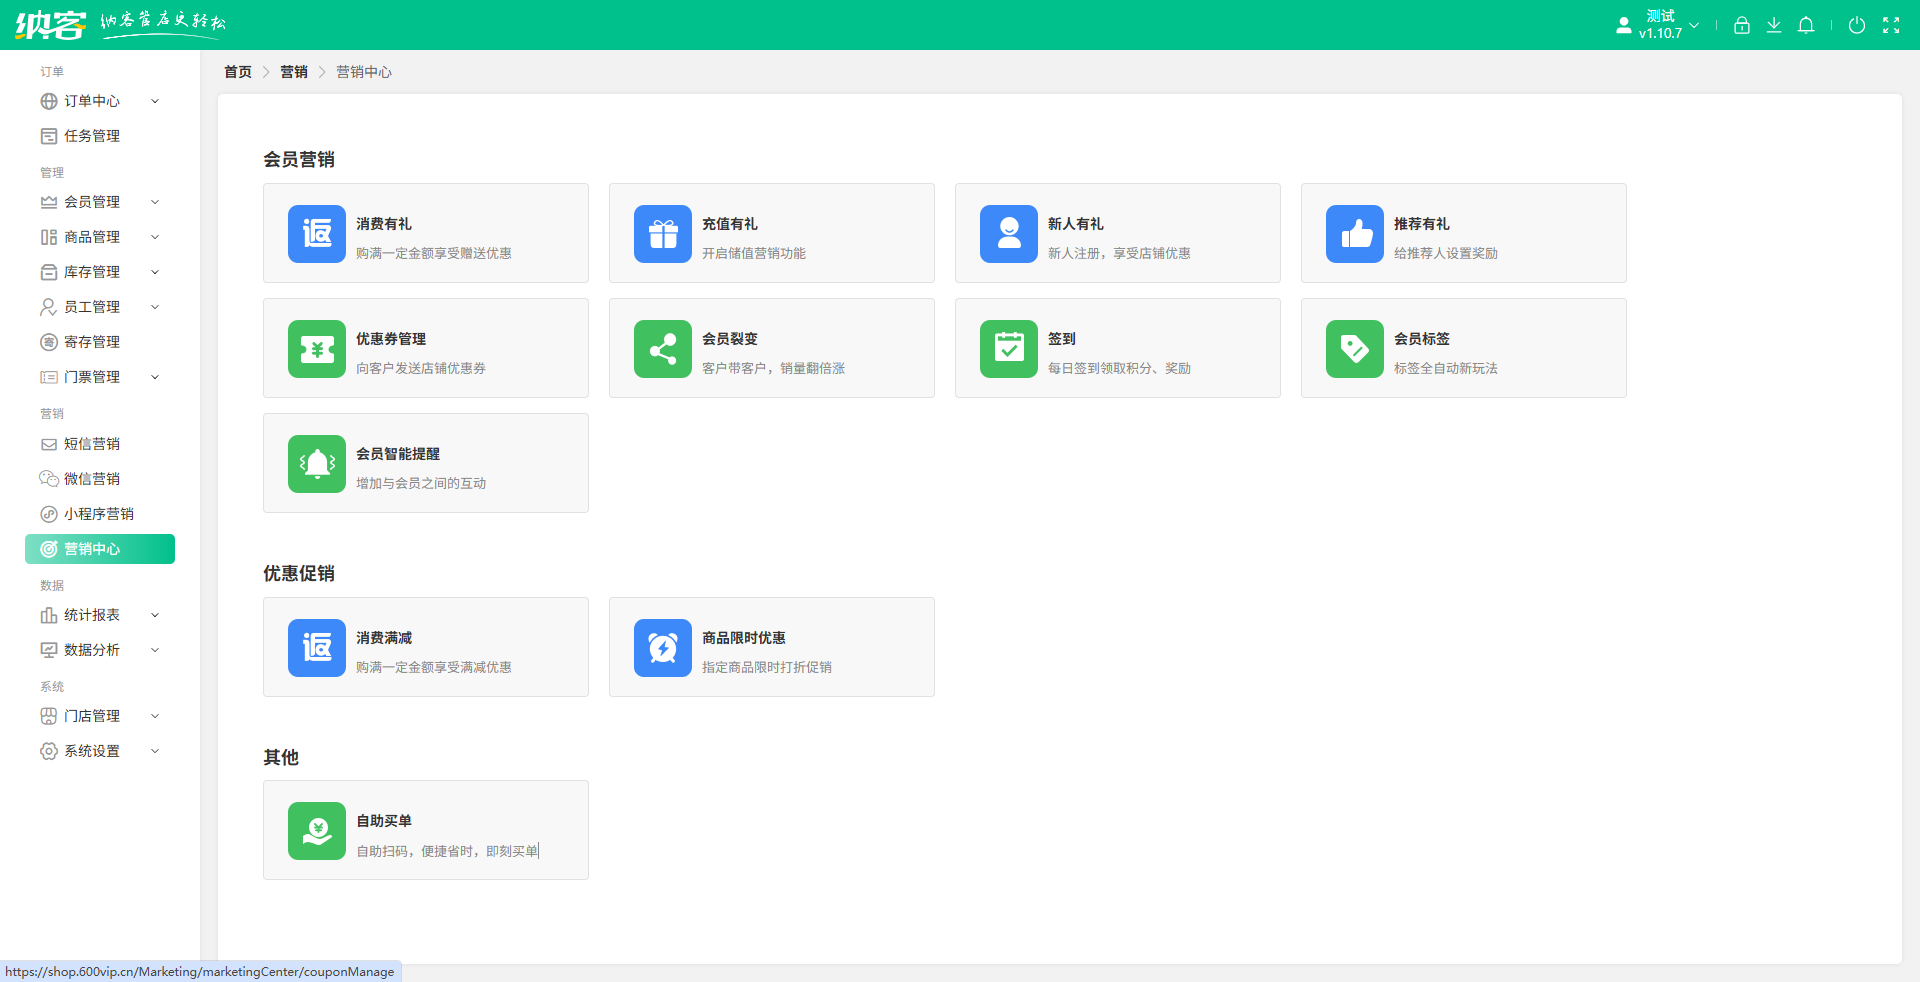The image size is (1920, 982).
Task: Toggle fullscreen mode icon
Action: tap(1890, 26)
